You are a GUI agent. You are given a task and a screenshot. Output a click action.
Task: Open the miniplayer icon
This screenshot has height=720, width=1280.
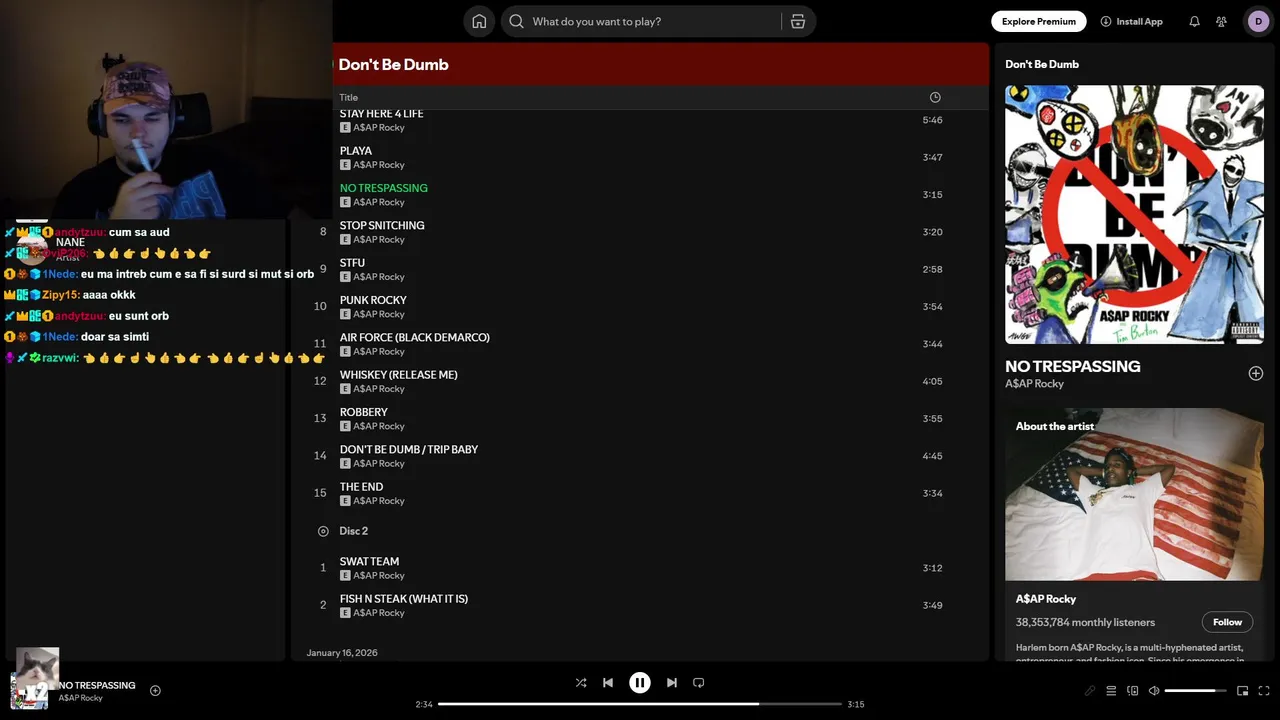click(1243, 690)
